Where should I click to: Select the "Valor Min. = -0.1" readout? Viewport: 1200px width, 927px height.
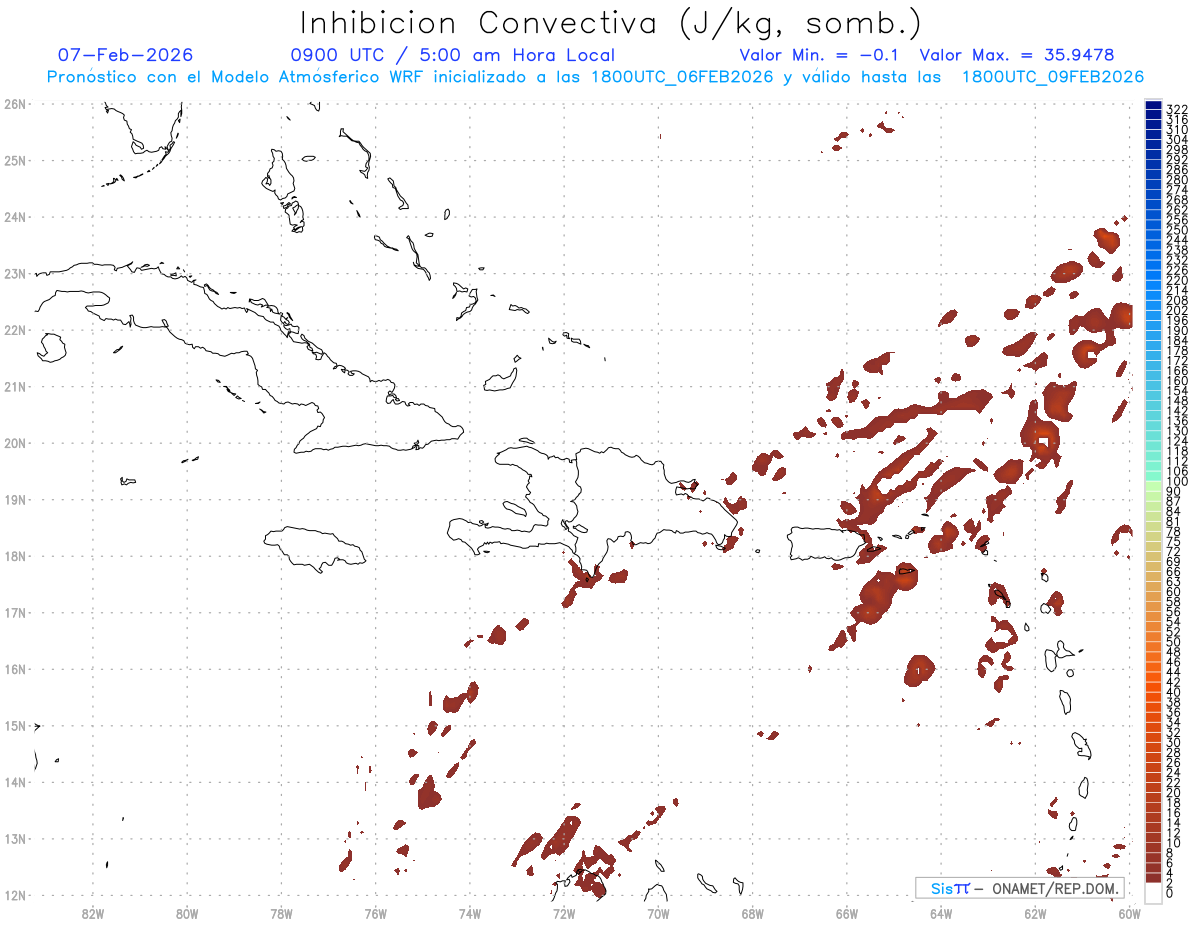click(x=820, y=55)
